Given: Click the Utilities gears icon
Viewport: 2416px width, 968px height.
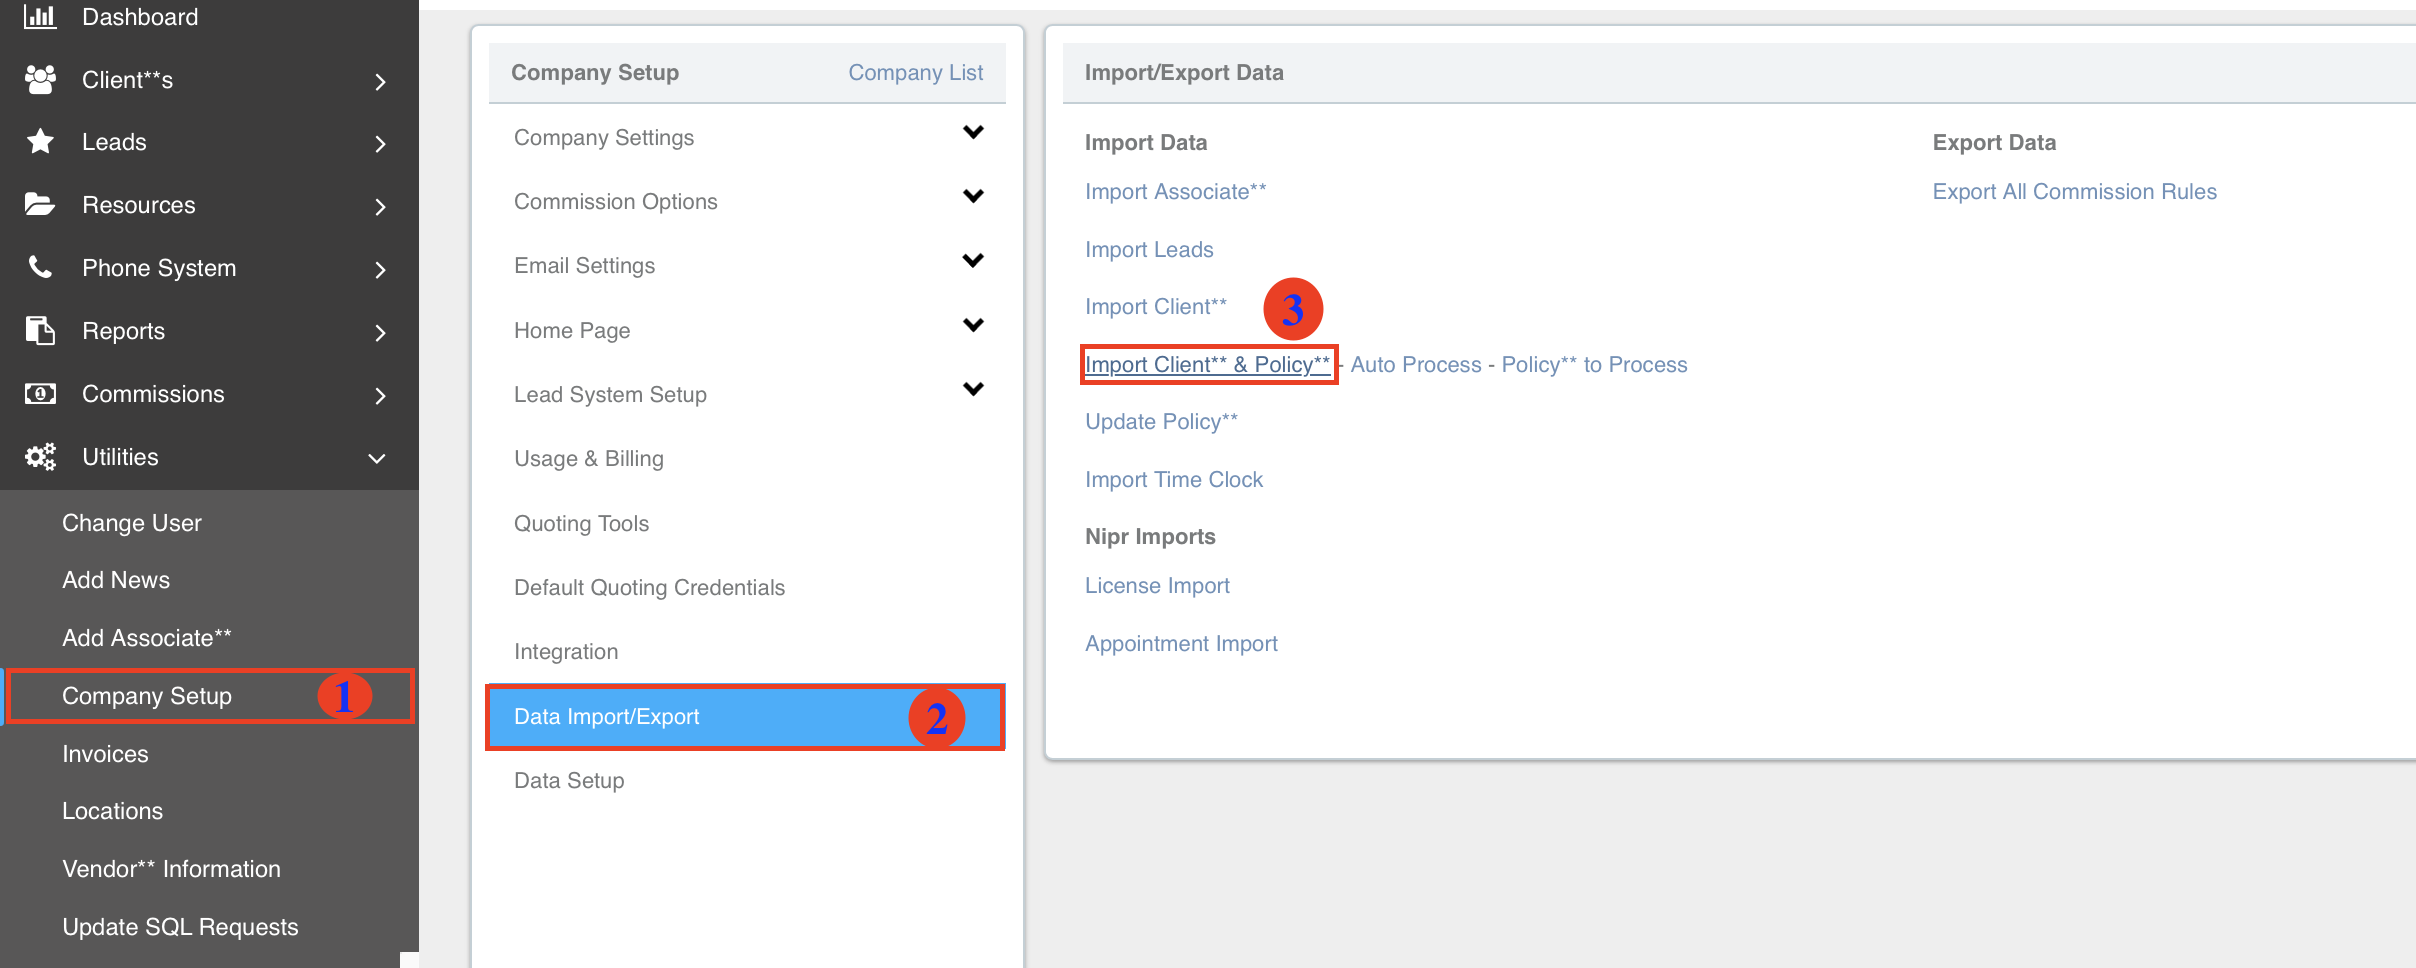Looking at the screenshot, I should [x=40, y=457].
